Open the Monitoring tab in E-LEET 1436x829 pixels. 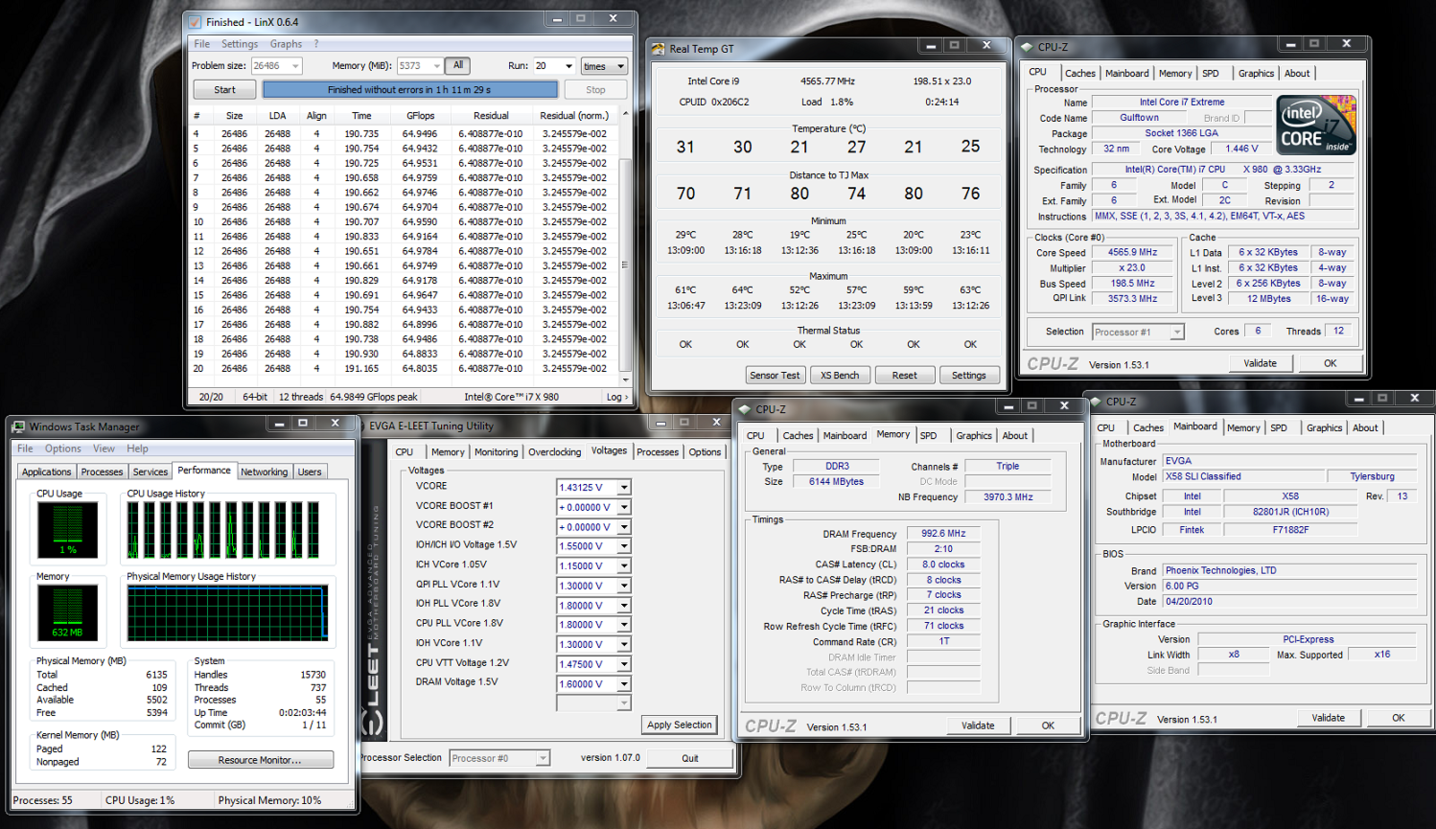496,452
